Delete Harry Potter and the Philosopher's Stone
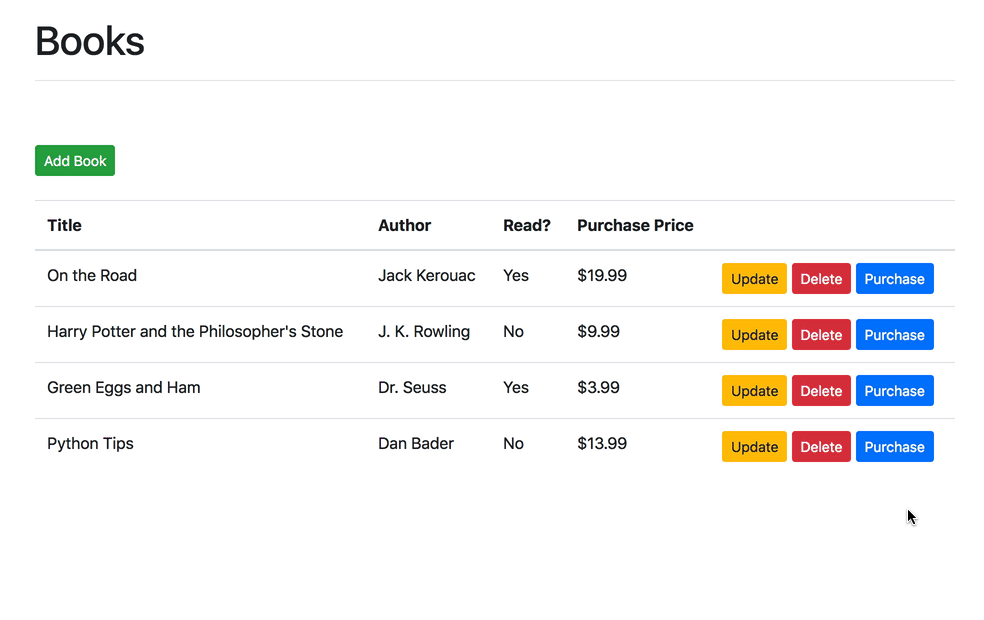Viewport: 984px width, 620px height. coord(821,334)
